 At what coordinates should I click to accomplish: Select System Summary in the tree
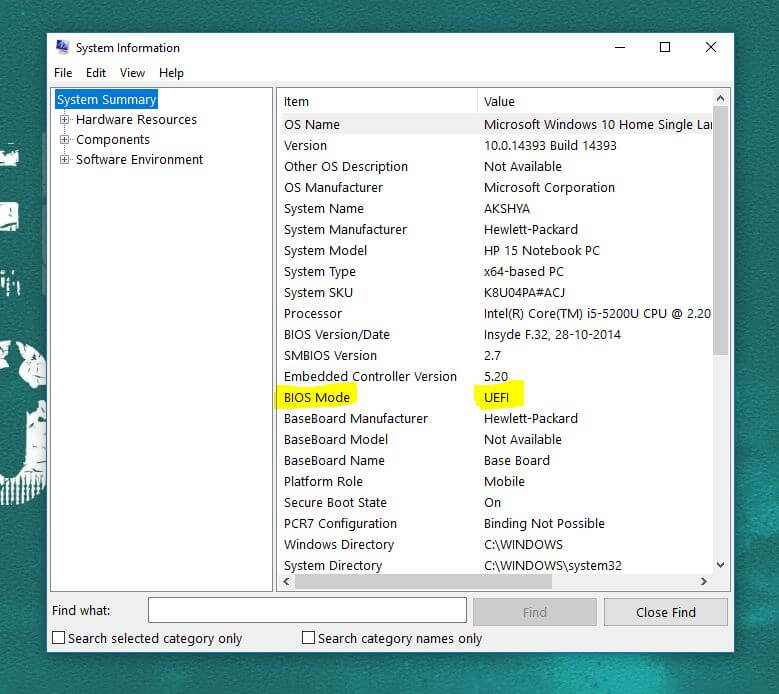coord(106,99)
